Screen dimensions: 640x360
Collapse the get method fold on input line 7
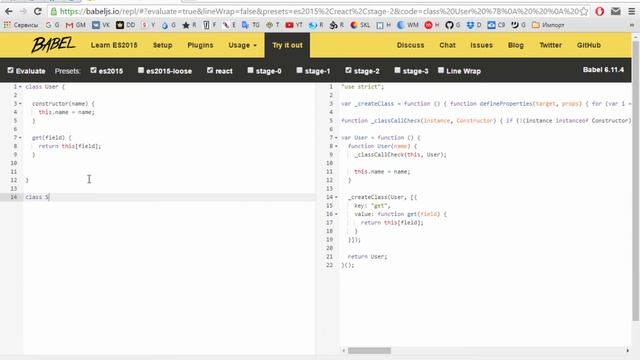pyautogui.click(x=20, y=138)
